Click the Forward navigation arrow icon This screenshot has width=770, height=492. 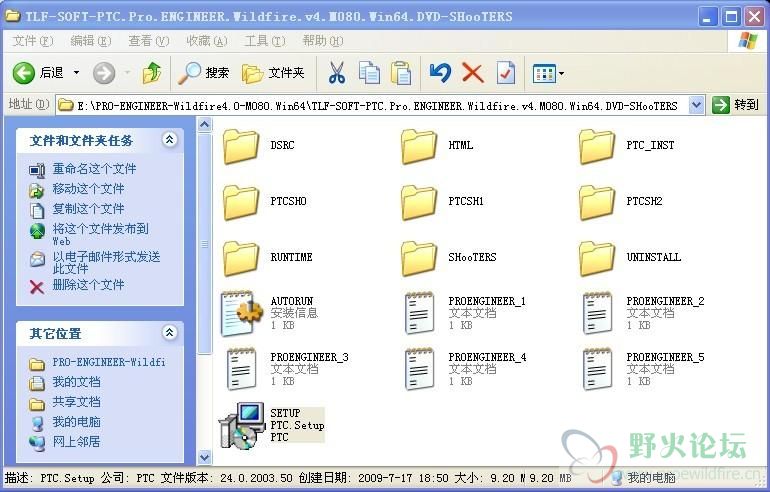coord(104,73)
